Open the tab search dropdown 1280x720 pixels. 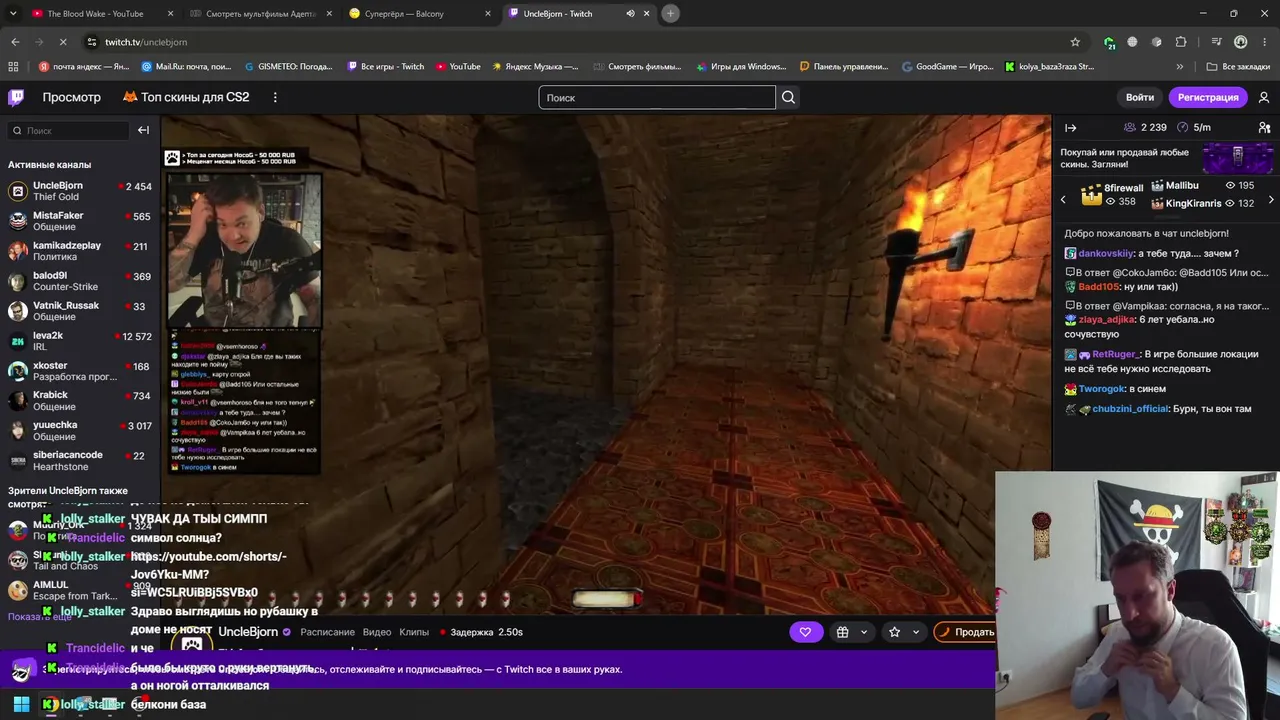[15, 13]
